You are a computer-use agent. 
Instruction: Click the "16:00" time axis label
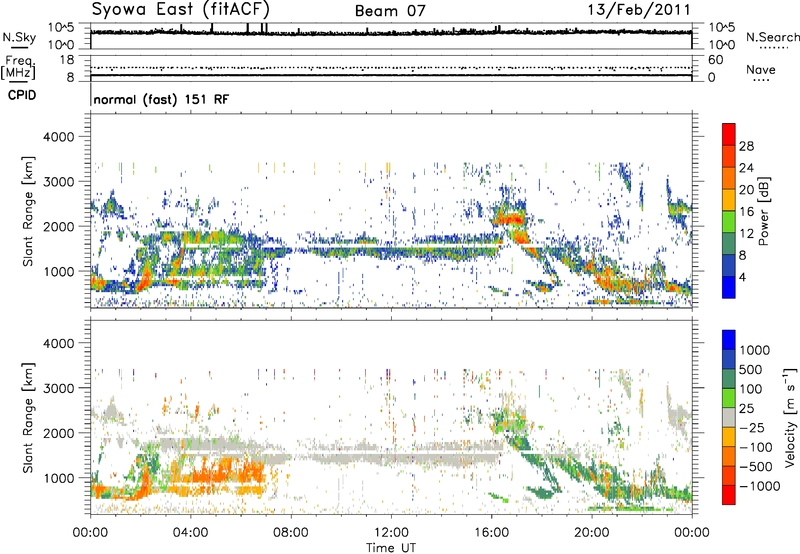tap(491, 533)
